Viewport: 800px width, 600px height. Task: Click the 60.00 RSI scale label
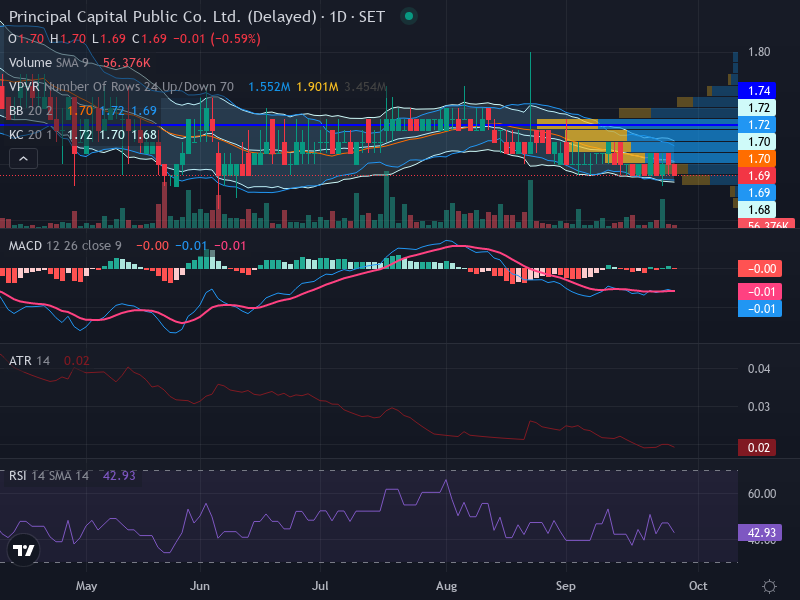point(762,494)
